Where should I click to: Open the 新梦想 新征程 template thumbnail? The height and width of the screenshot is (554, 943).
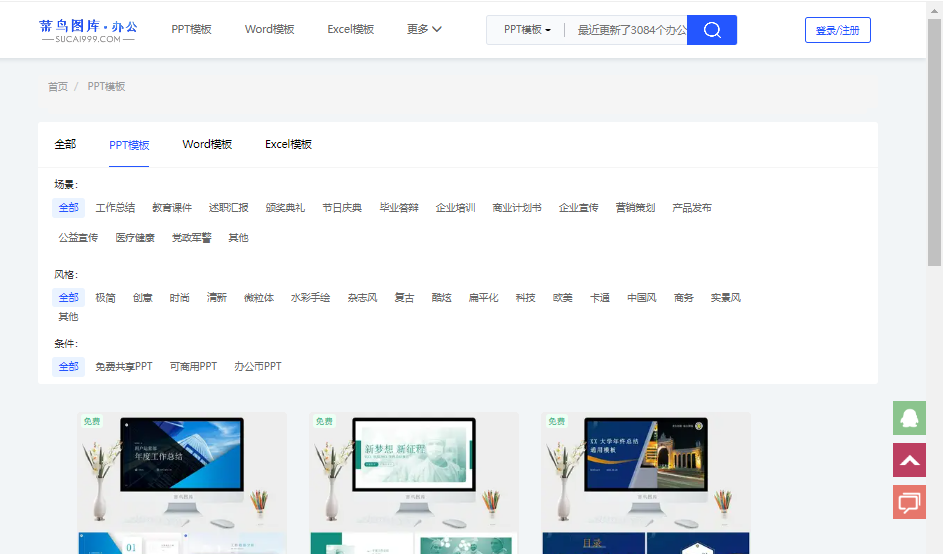pos(414,483)
